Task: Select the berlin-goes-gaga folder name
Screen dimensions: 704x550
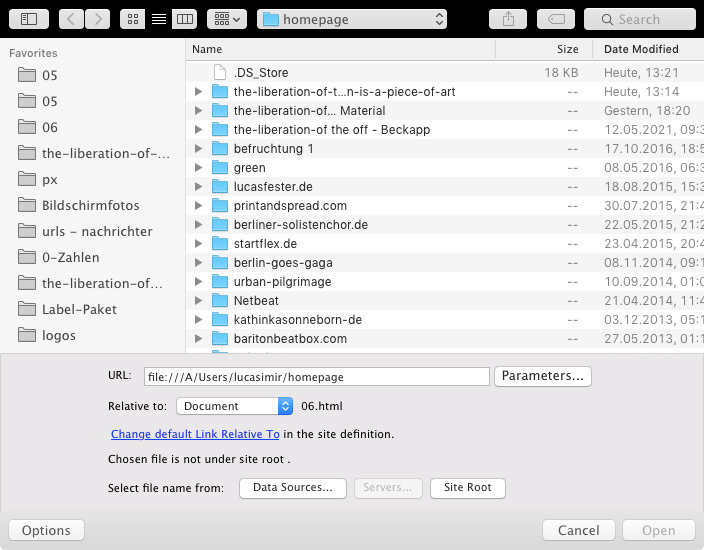Action: (x=283, y=263)
